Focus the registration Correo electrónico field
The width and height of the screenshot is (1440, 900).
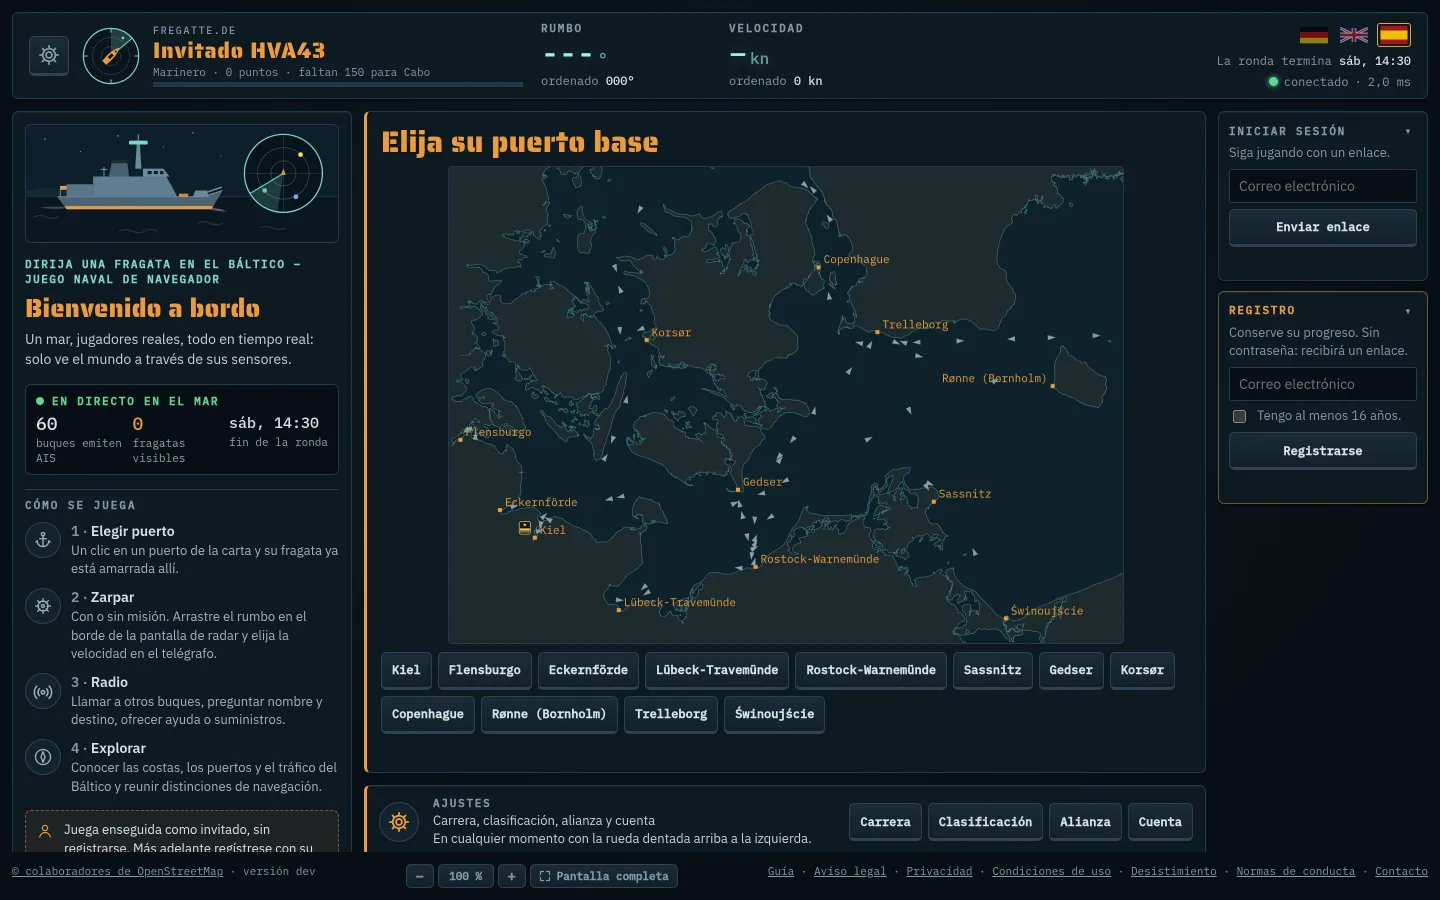pyautogui.click(x=1322, y=384)
